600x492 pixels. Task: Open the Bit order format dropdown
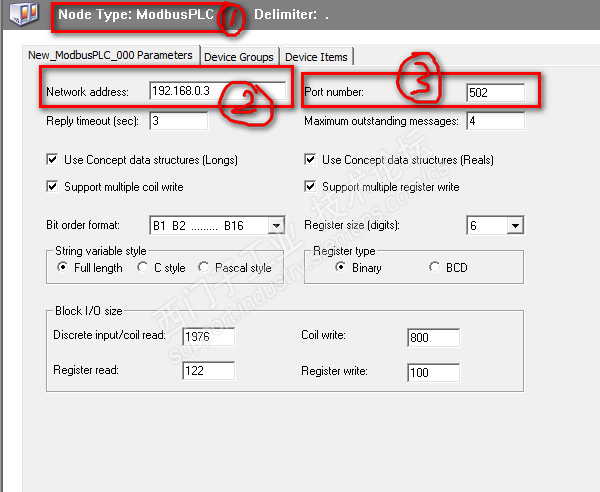pos(276,226)
